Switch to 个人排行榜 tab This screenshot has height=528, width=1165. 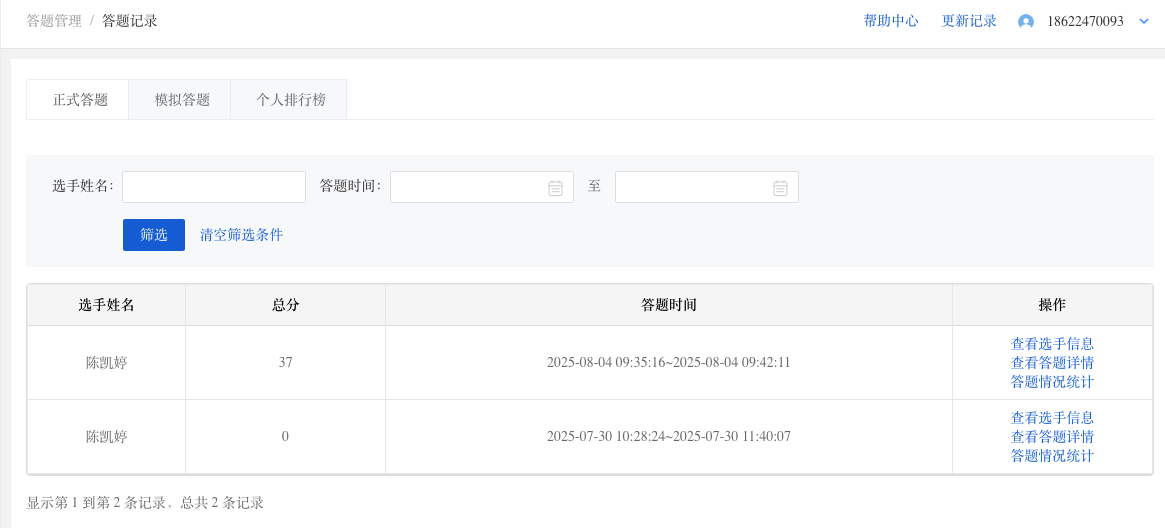(x=291, y=100)
